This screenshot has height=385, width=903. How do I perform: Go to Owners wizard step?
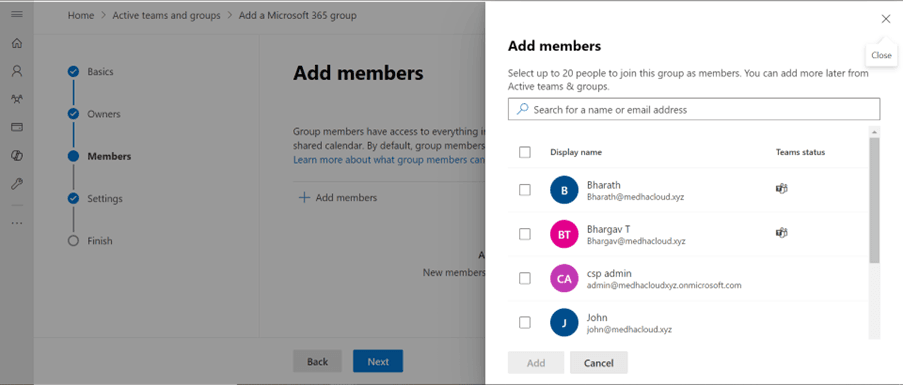pos(94,114)
